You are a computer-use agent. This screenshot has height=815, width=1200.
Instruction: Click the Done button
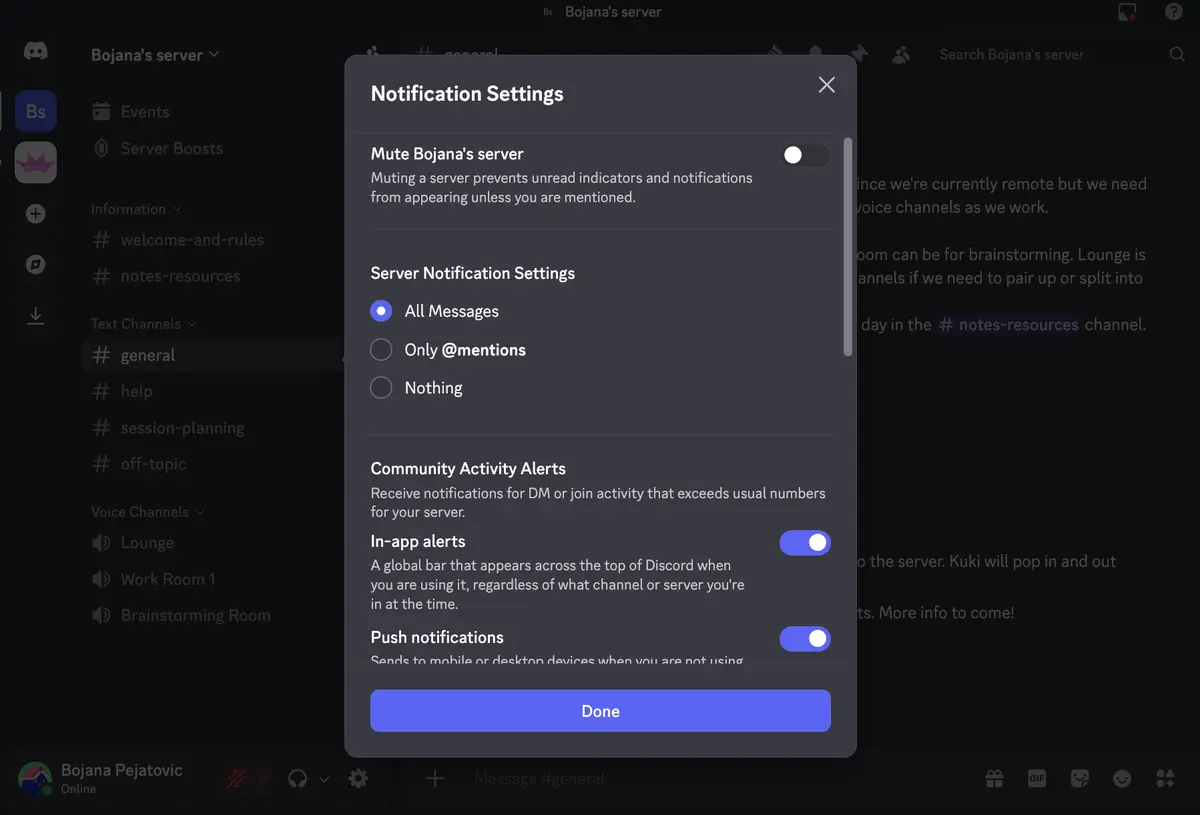(600, 711)
